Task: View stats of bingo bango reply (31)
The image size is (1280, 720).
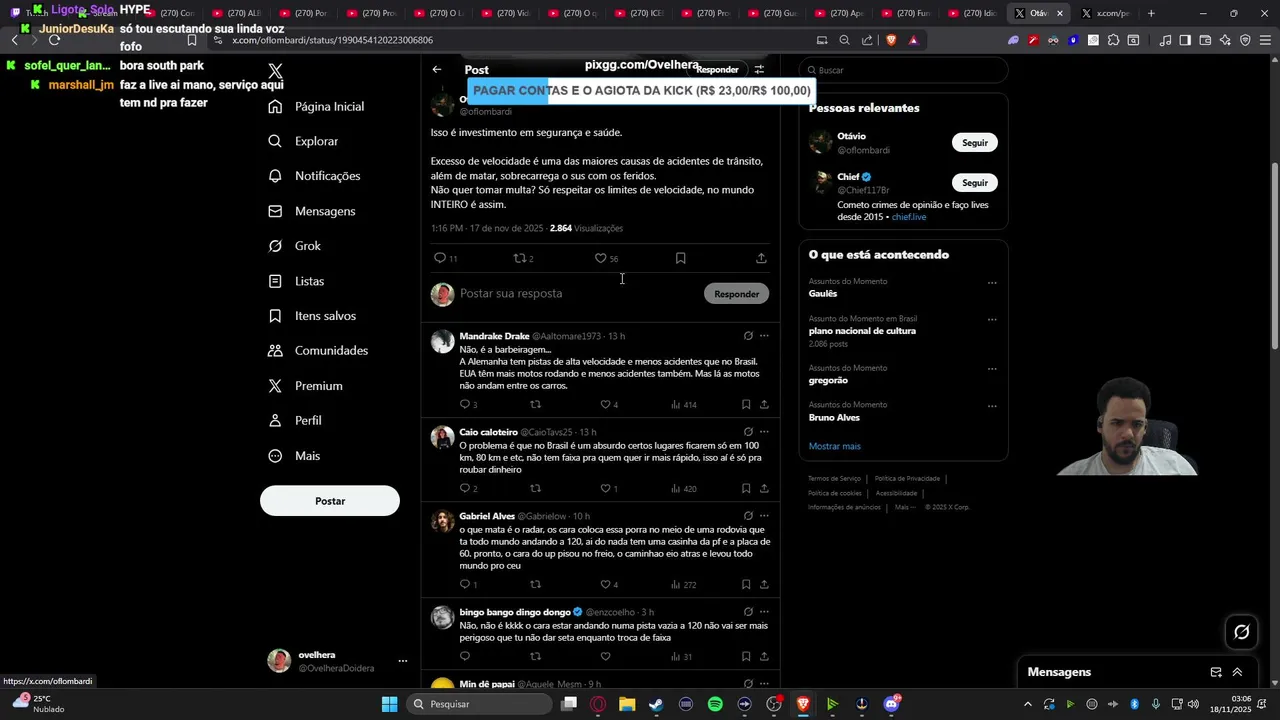Action: [x=682, y=657]
